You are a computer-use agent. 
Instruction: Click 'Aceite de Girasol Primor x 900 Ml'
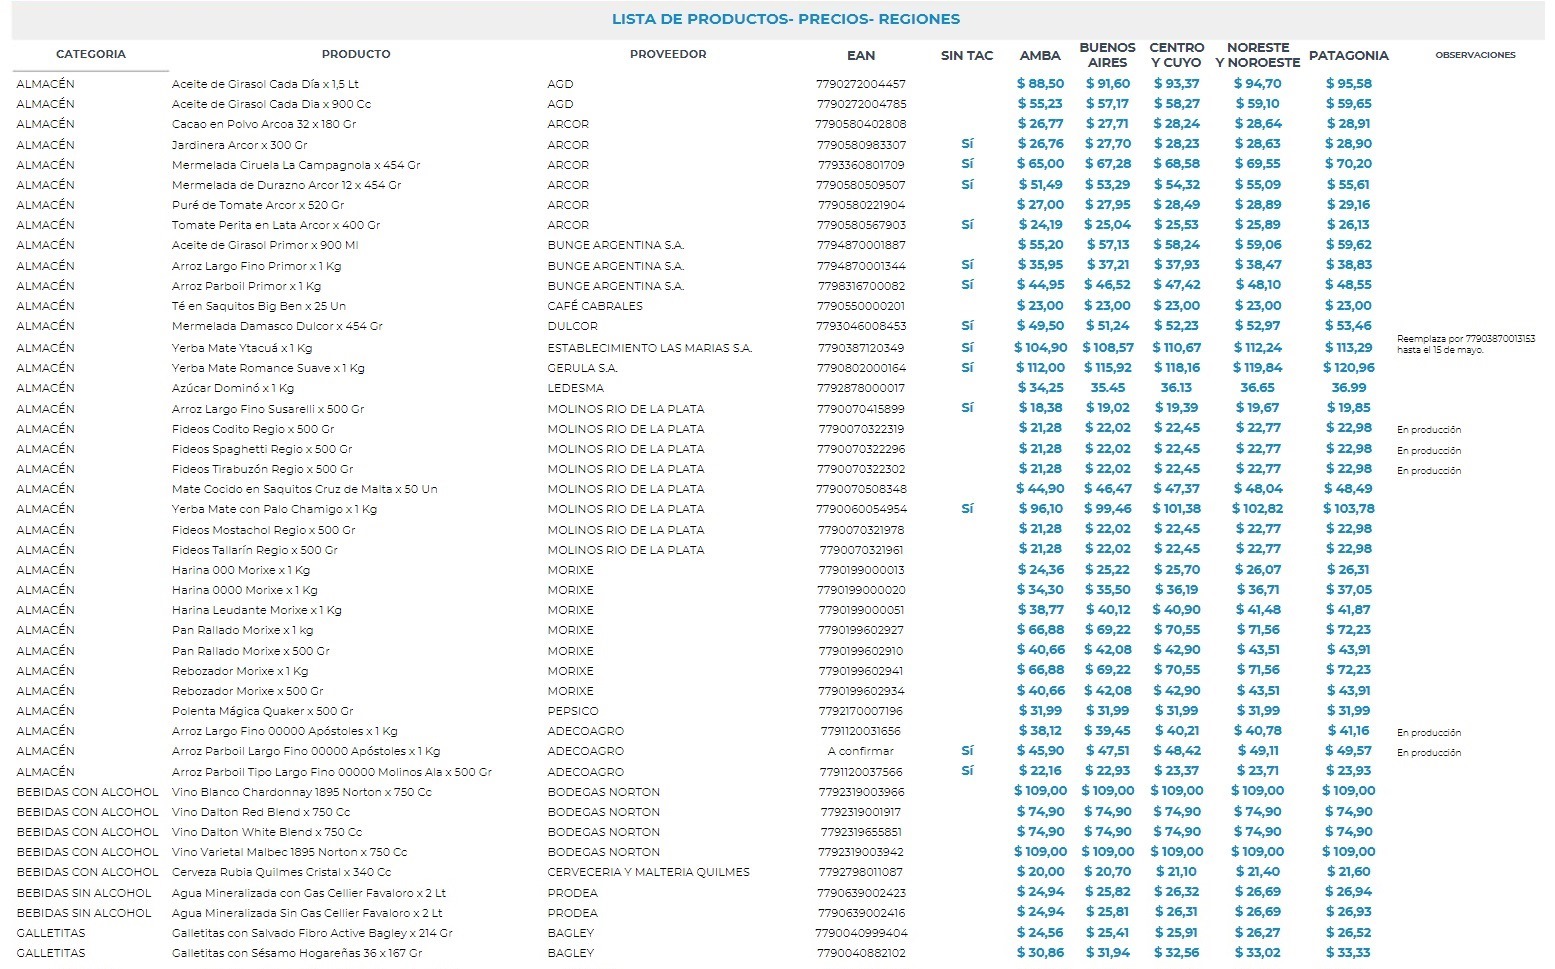(265, 245)
